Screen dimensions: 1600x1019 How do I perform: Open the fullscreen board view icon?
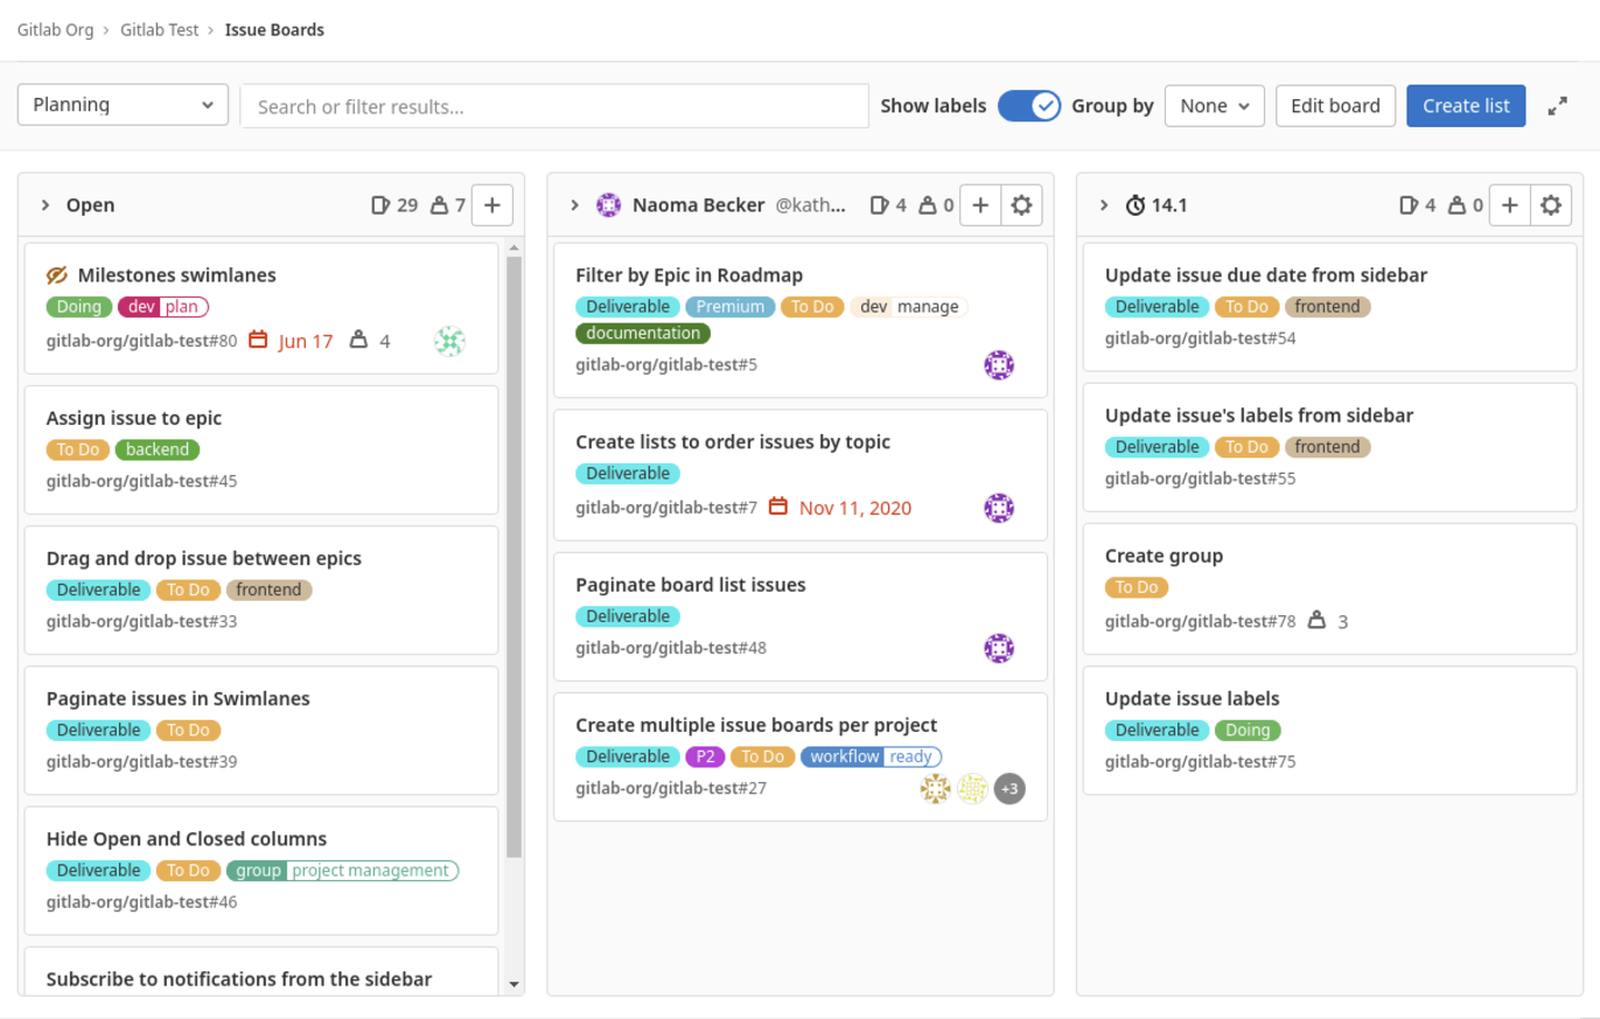tap(1557, 105)
